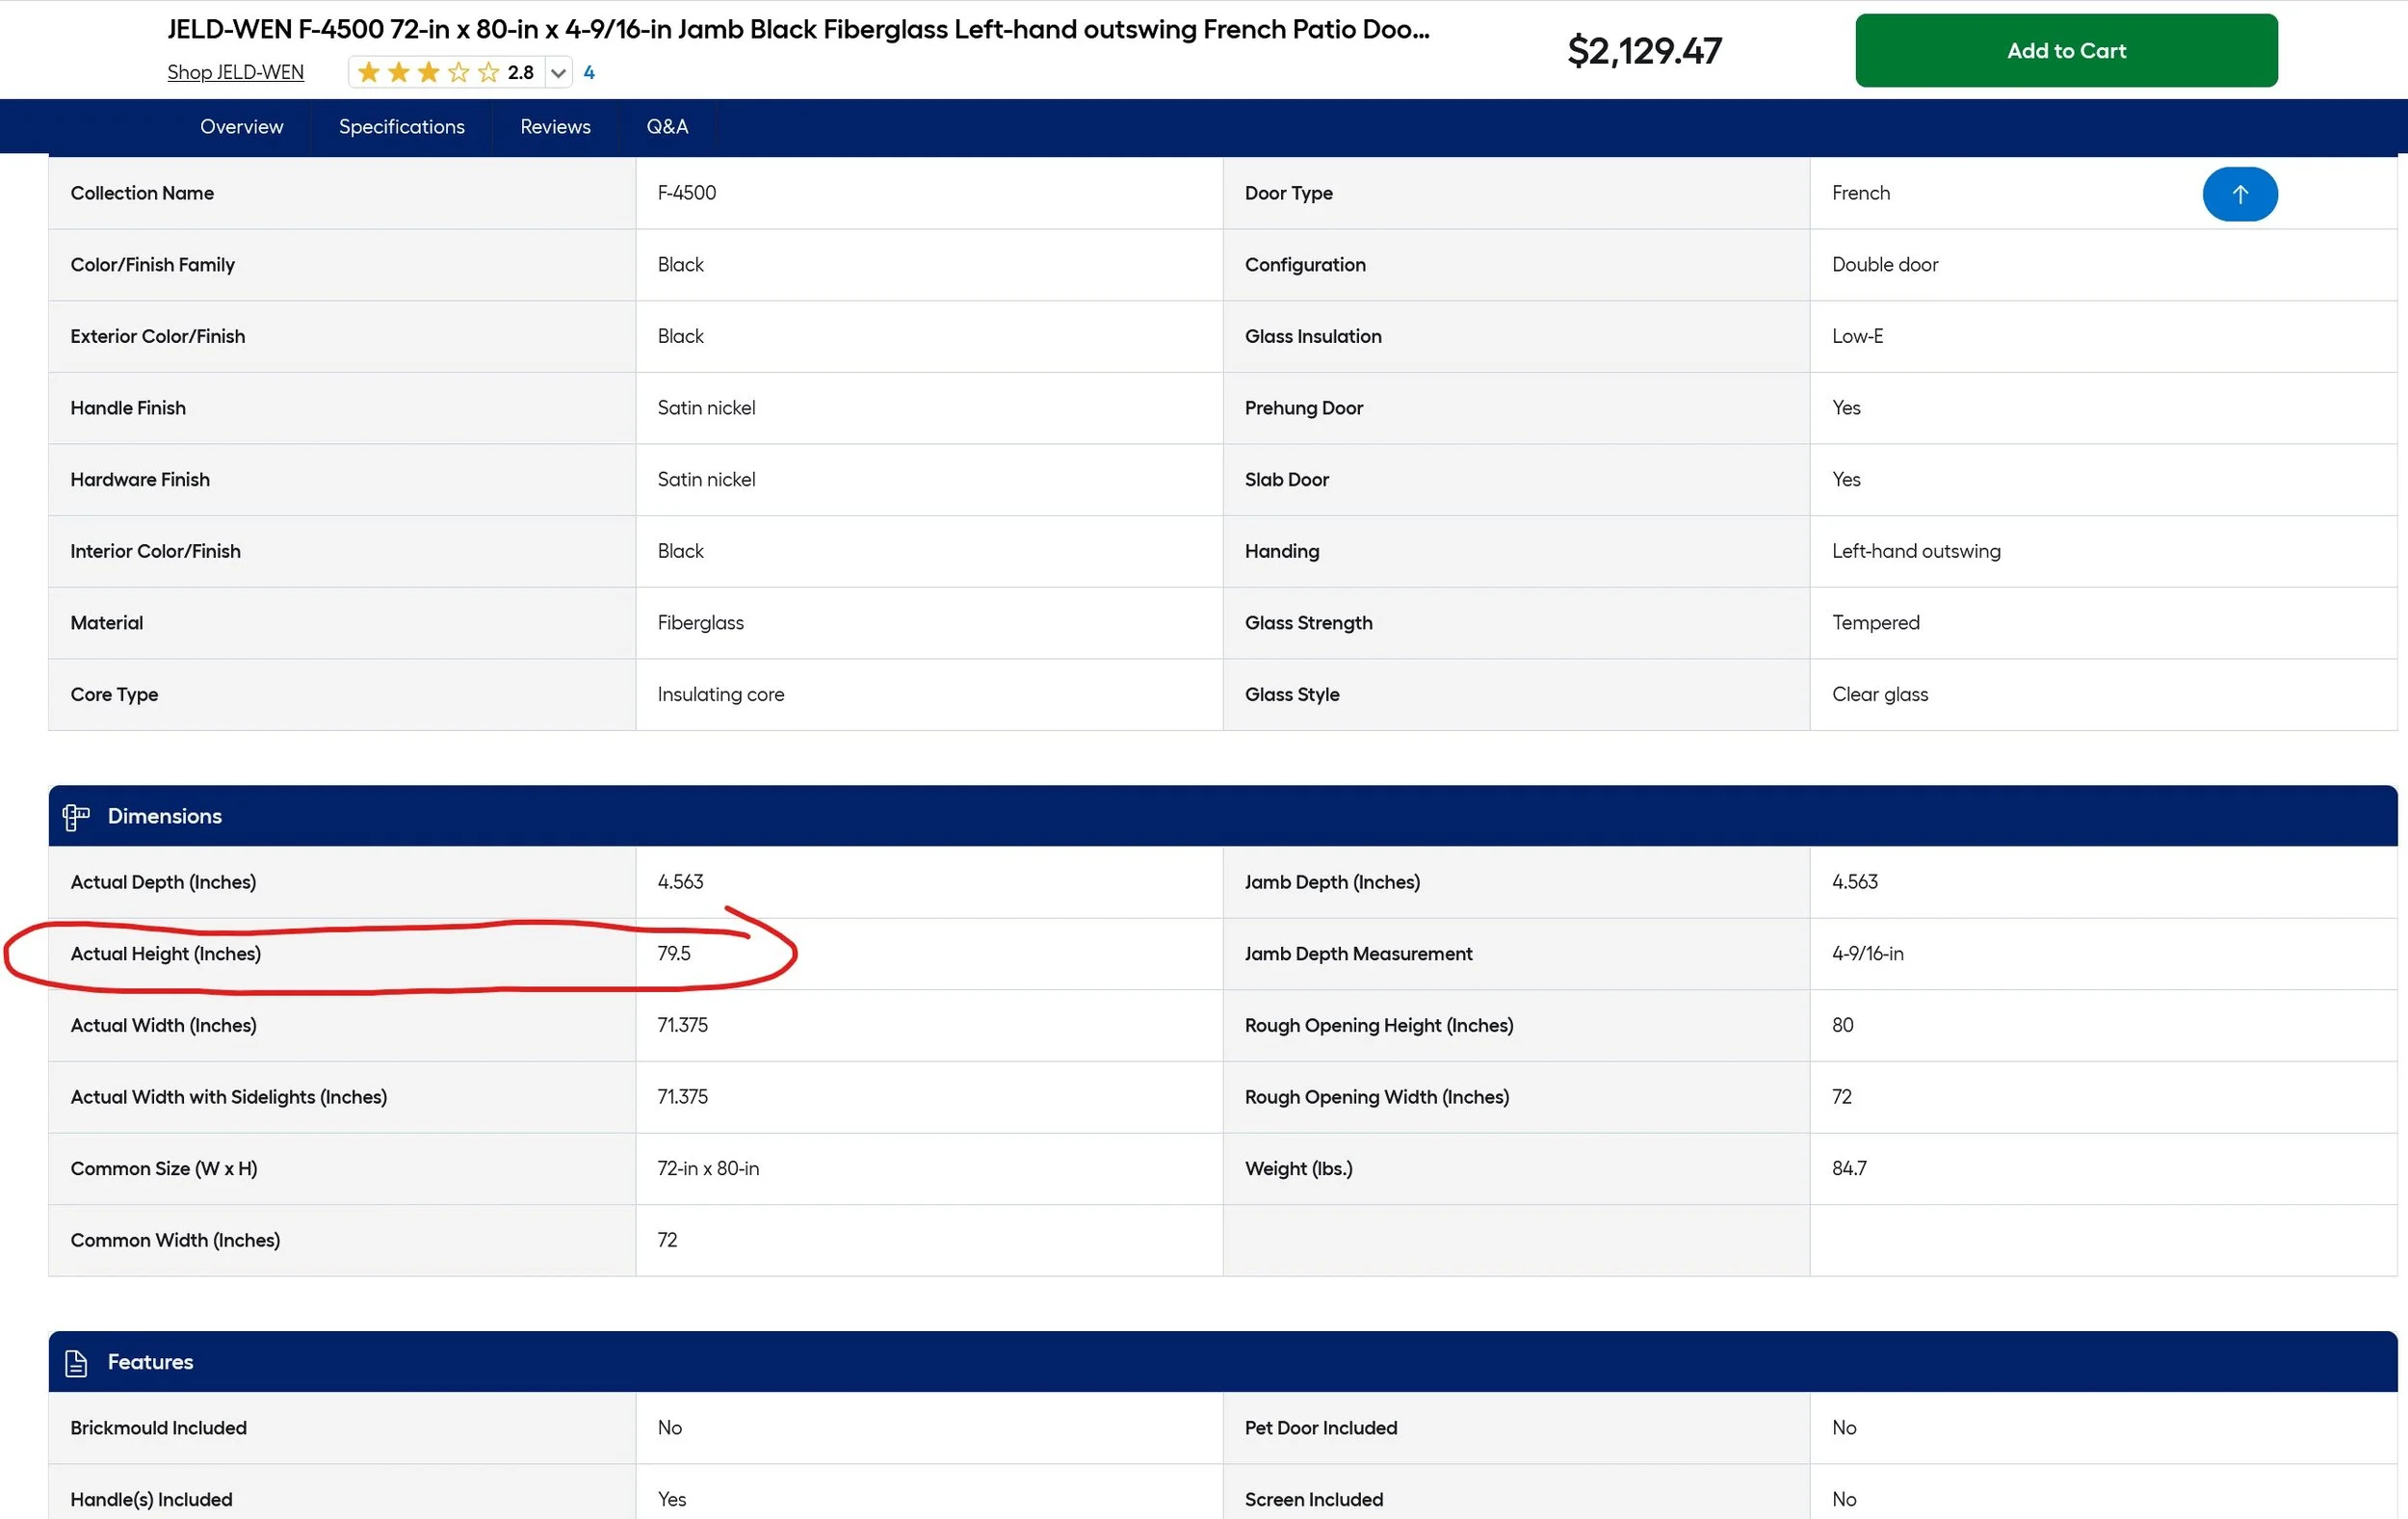Click the Features document icon
Viewport: 2408px width, 1519px height.
tap(76, 1362)
